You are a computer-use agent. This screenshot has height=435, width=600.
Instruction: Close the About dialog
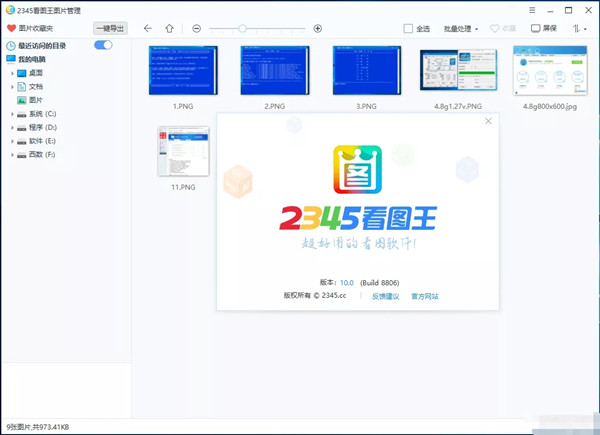click(x=488, y=121)
